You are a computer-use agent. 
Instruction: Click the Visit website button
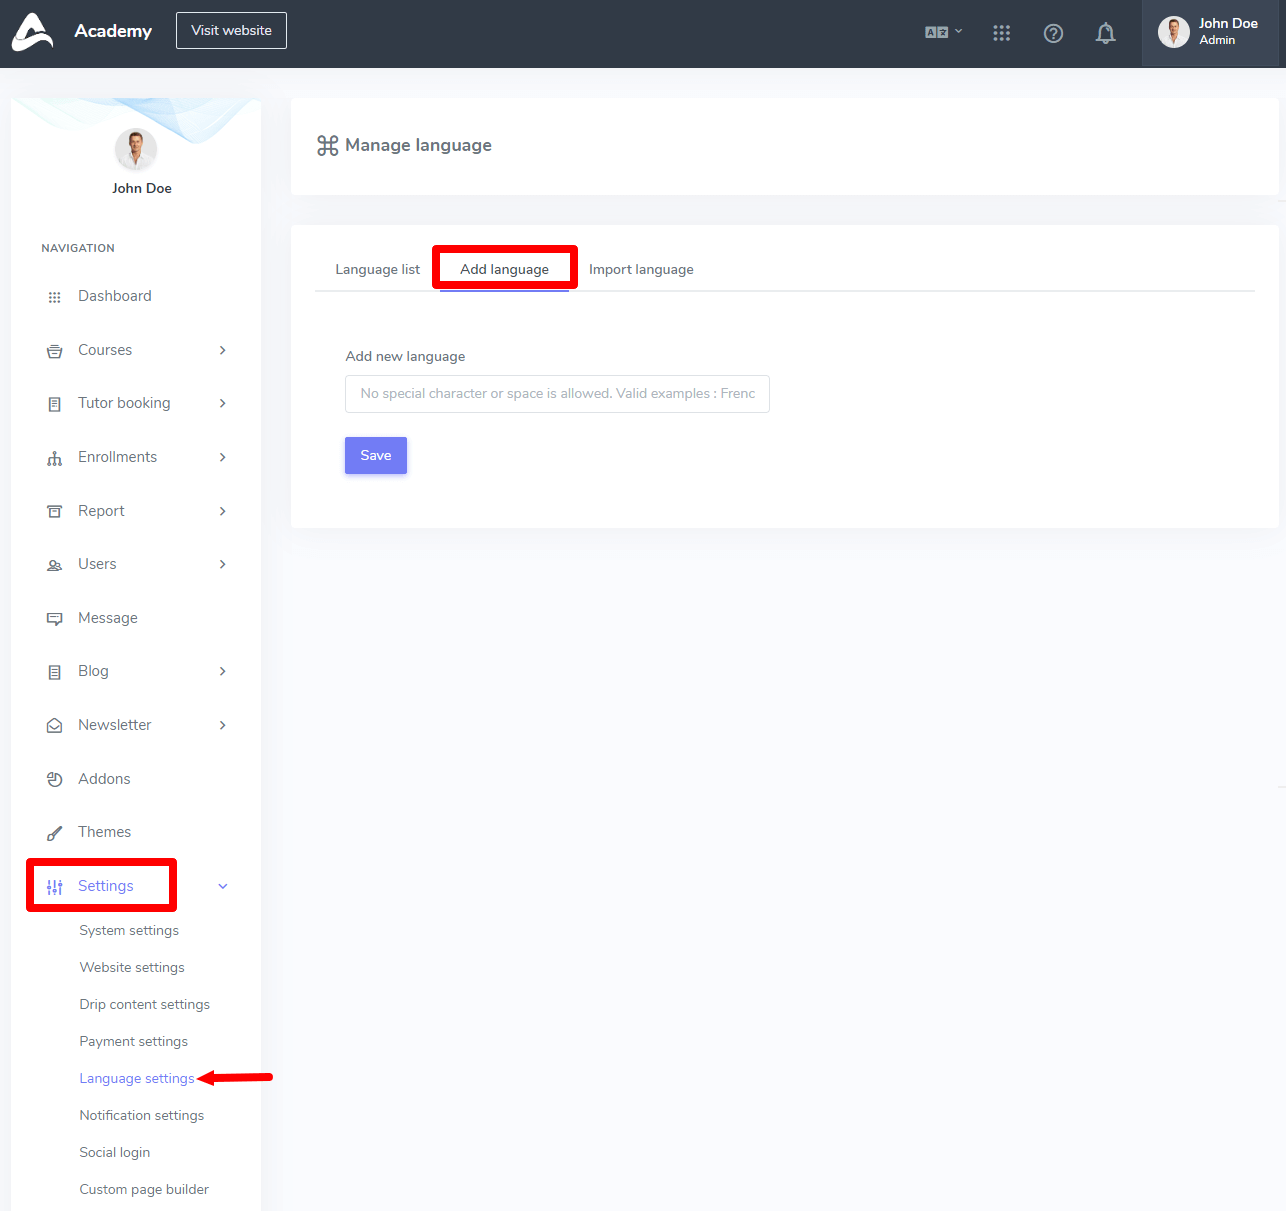(x=231, y=30)
